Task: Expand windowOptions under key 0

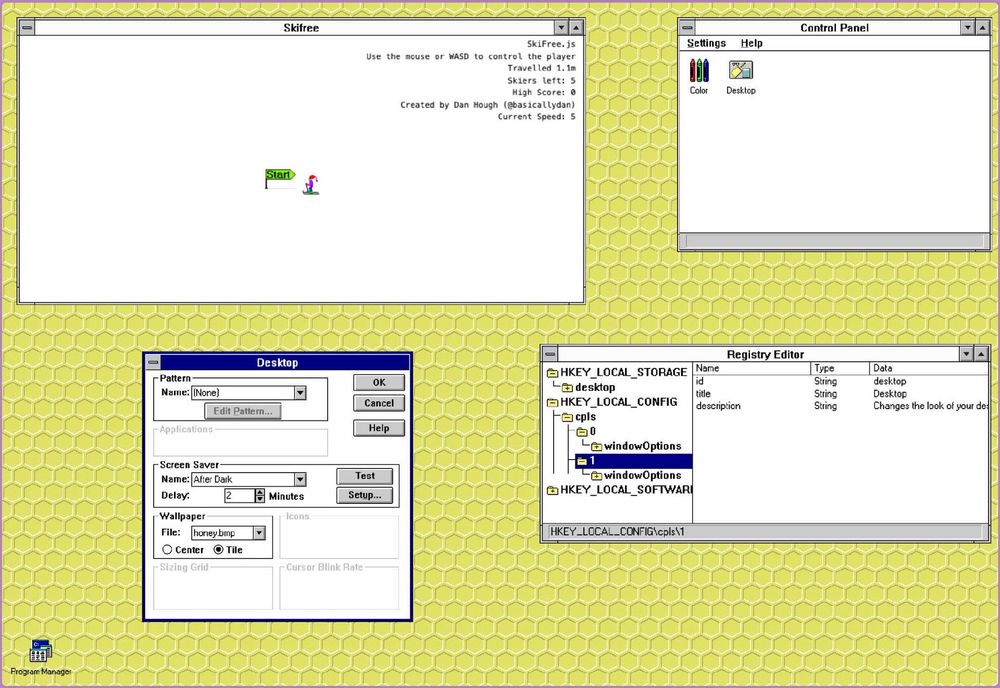Action: (x=596, y=447)
